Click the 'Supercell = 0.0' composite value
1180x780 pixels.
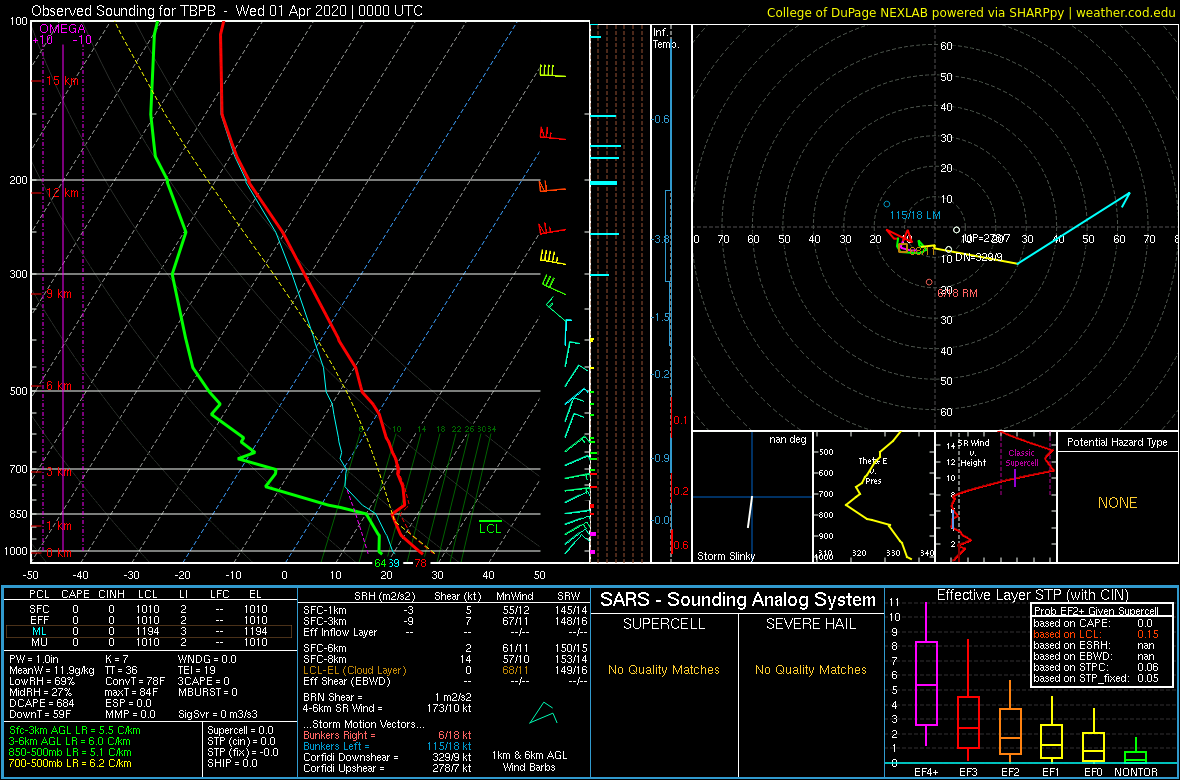(x=242, y=730)
